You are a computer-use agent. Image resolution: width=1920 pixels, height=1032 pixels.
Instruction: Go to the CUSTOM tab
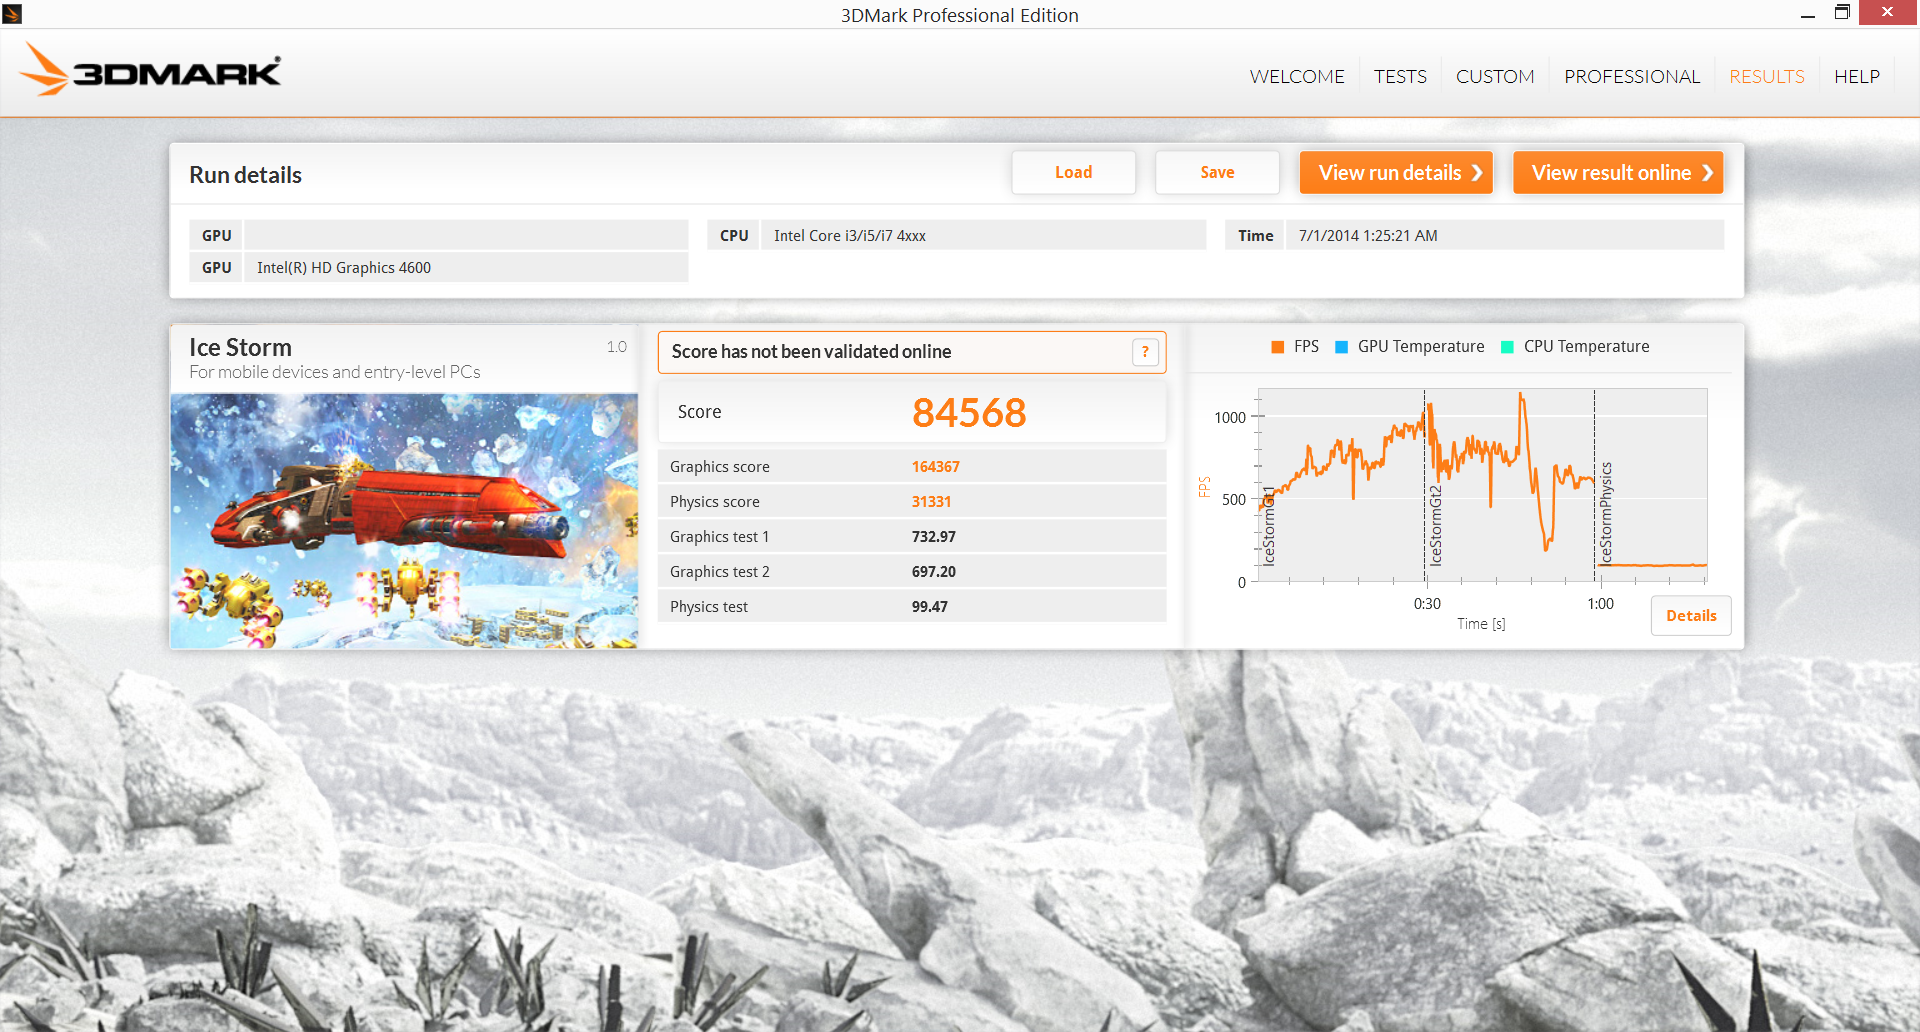click(1495, 77)
